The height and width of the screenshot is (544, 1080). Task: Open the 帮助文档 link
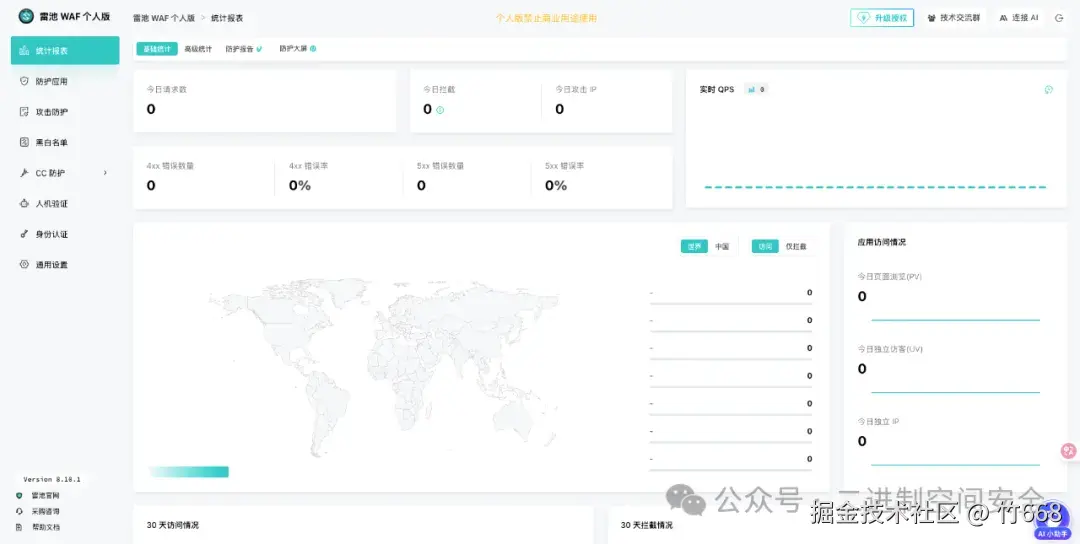click(x=45, y=527)
